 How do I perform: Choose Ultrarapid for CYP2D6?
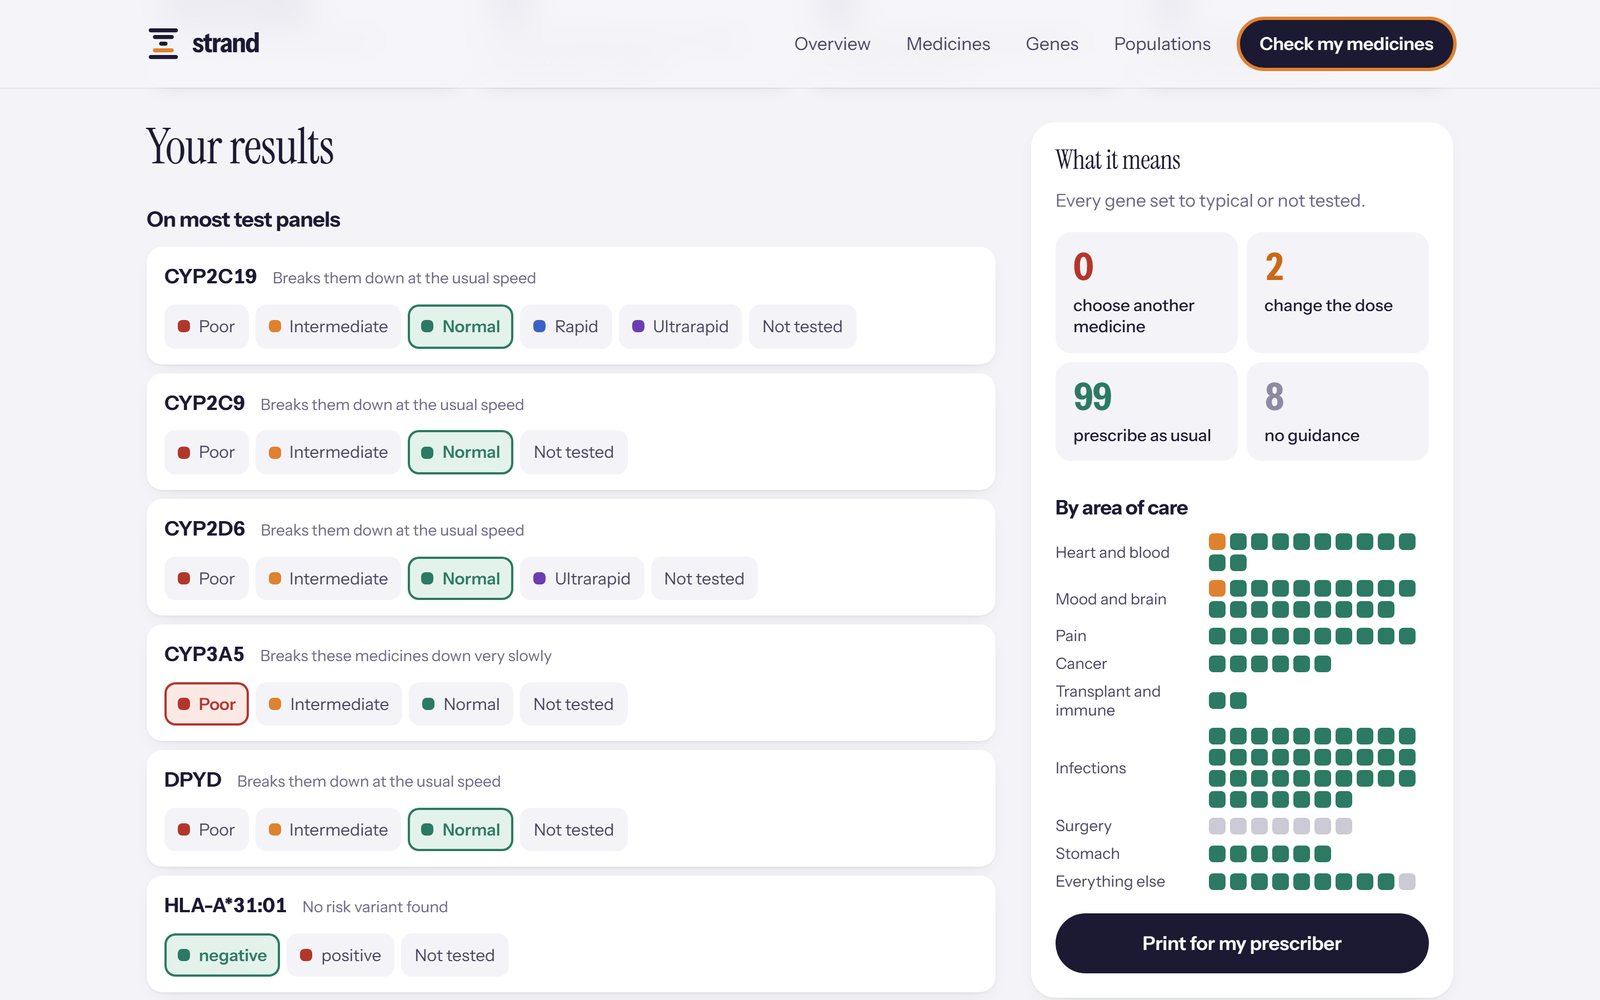coord(582,578)
